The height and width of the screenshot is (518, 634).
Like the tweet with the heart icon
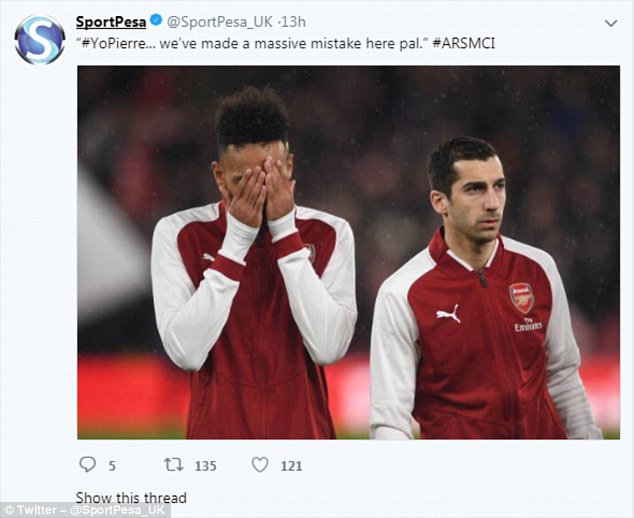260,465
